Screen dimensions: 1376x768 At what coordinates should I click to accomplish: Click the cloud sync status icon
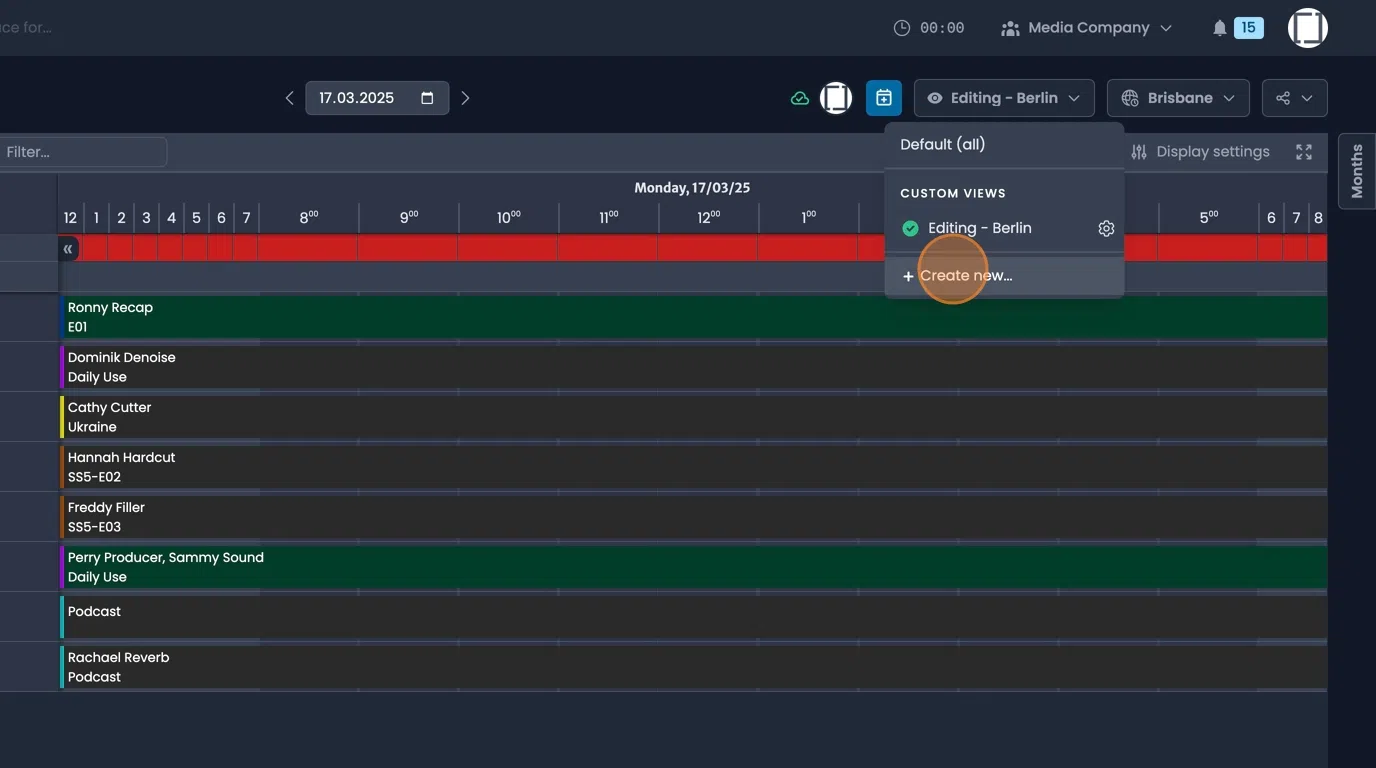pyautogui.click(x=799, y=97)
